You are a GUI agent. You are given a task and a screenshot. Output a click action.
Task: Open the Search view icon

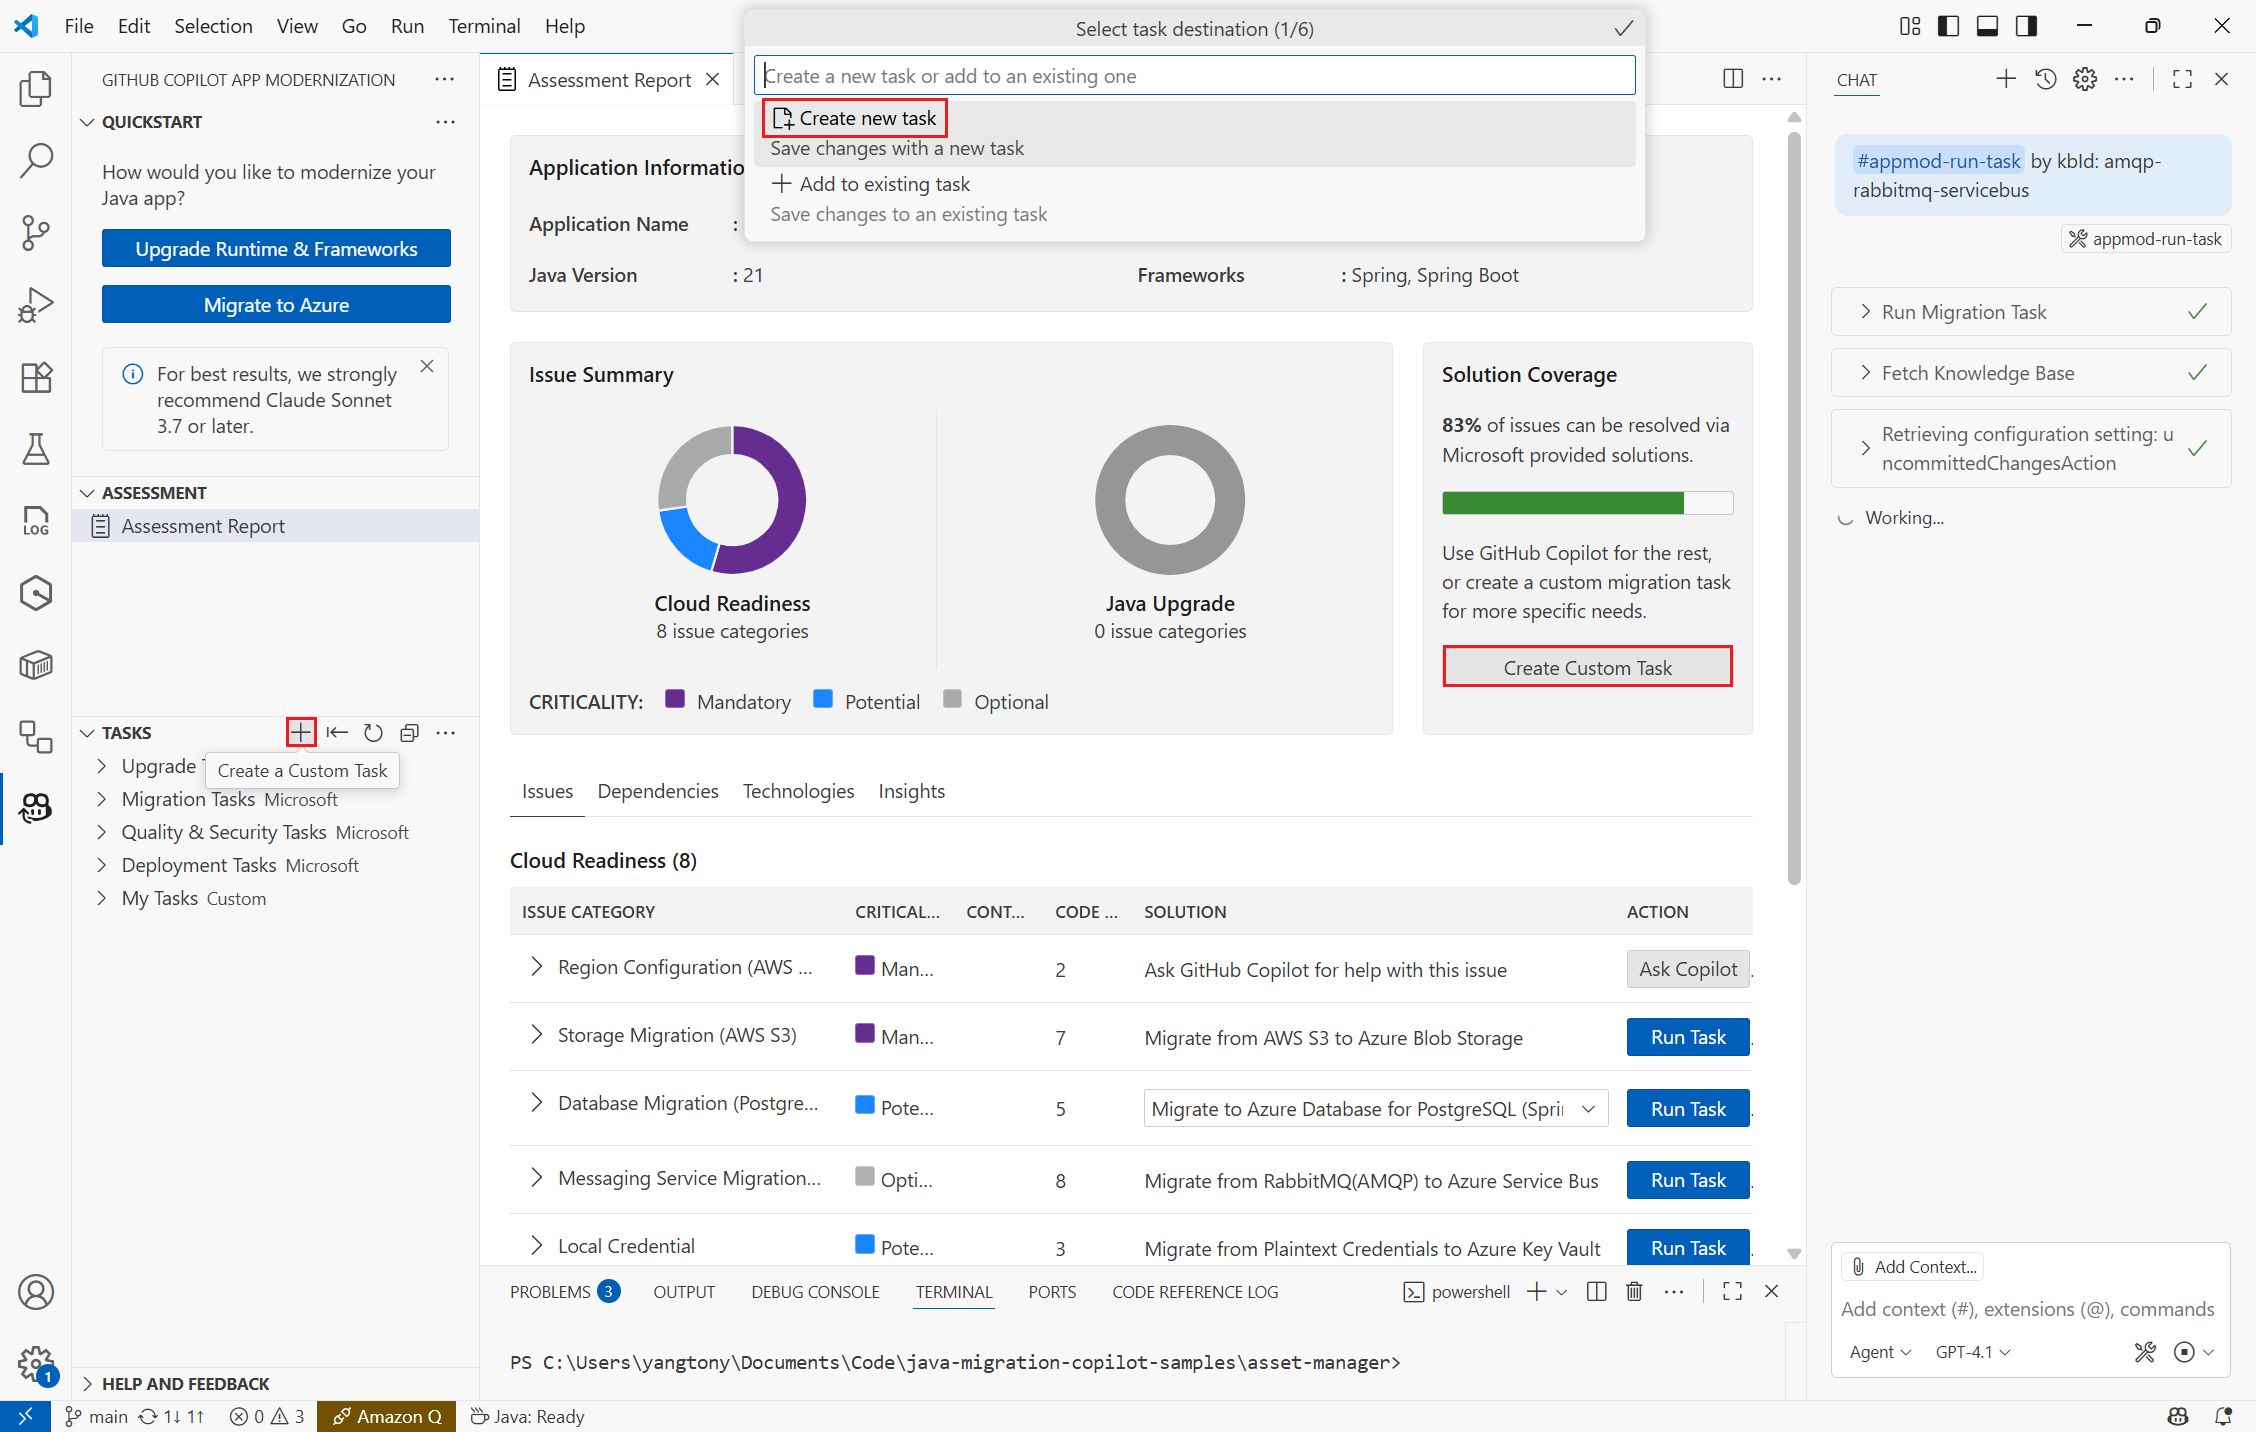click(x=36, y=160)
